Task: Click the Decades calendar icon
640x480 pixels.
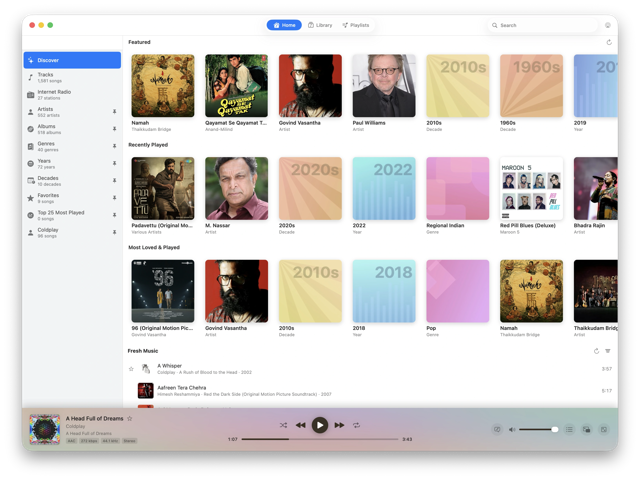Action: (31, 181)
